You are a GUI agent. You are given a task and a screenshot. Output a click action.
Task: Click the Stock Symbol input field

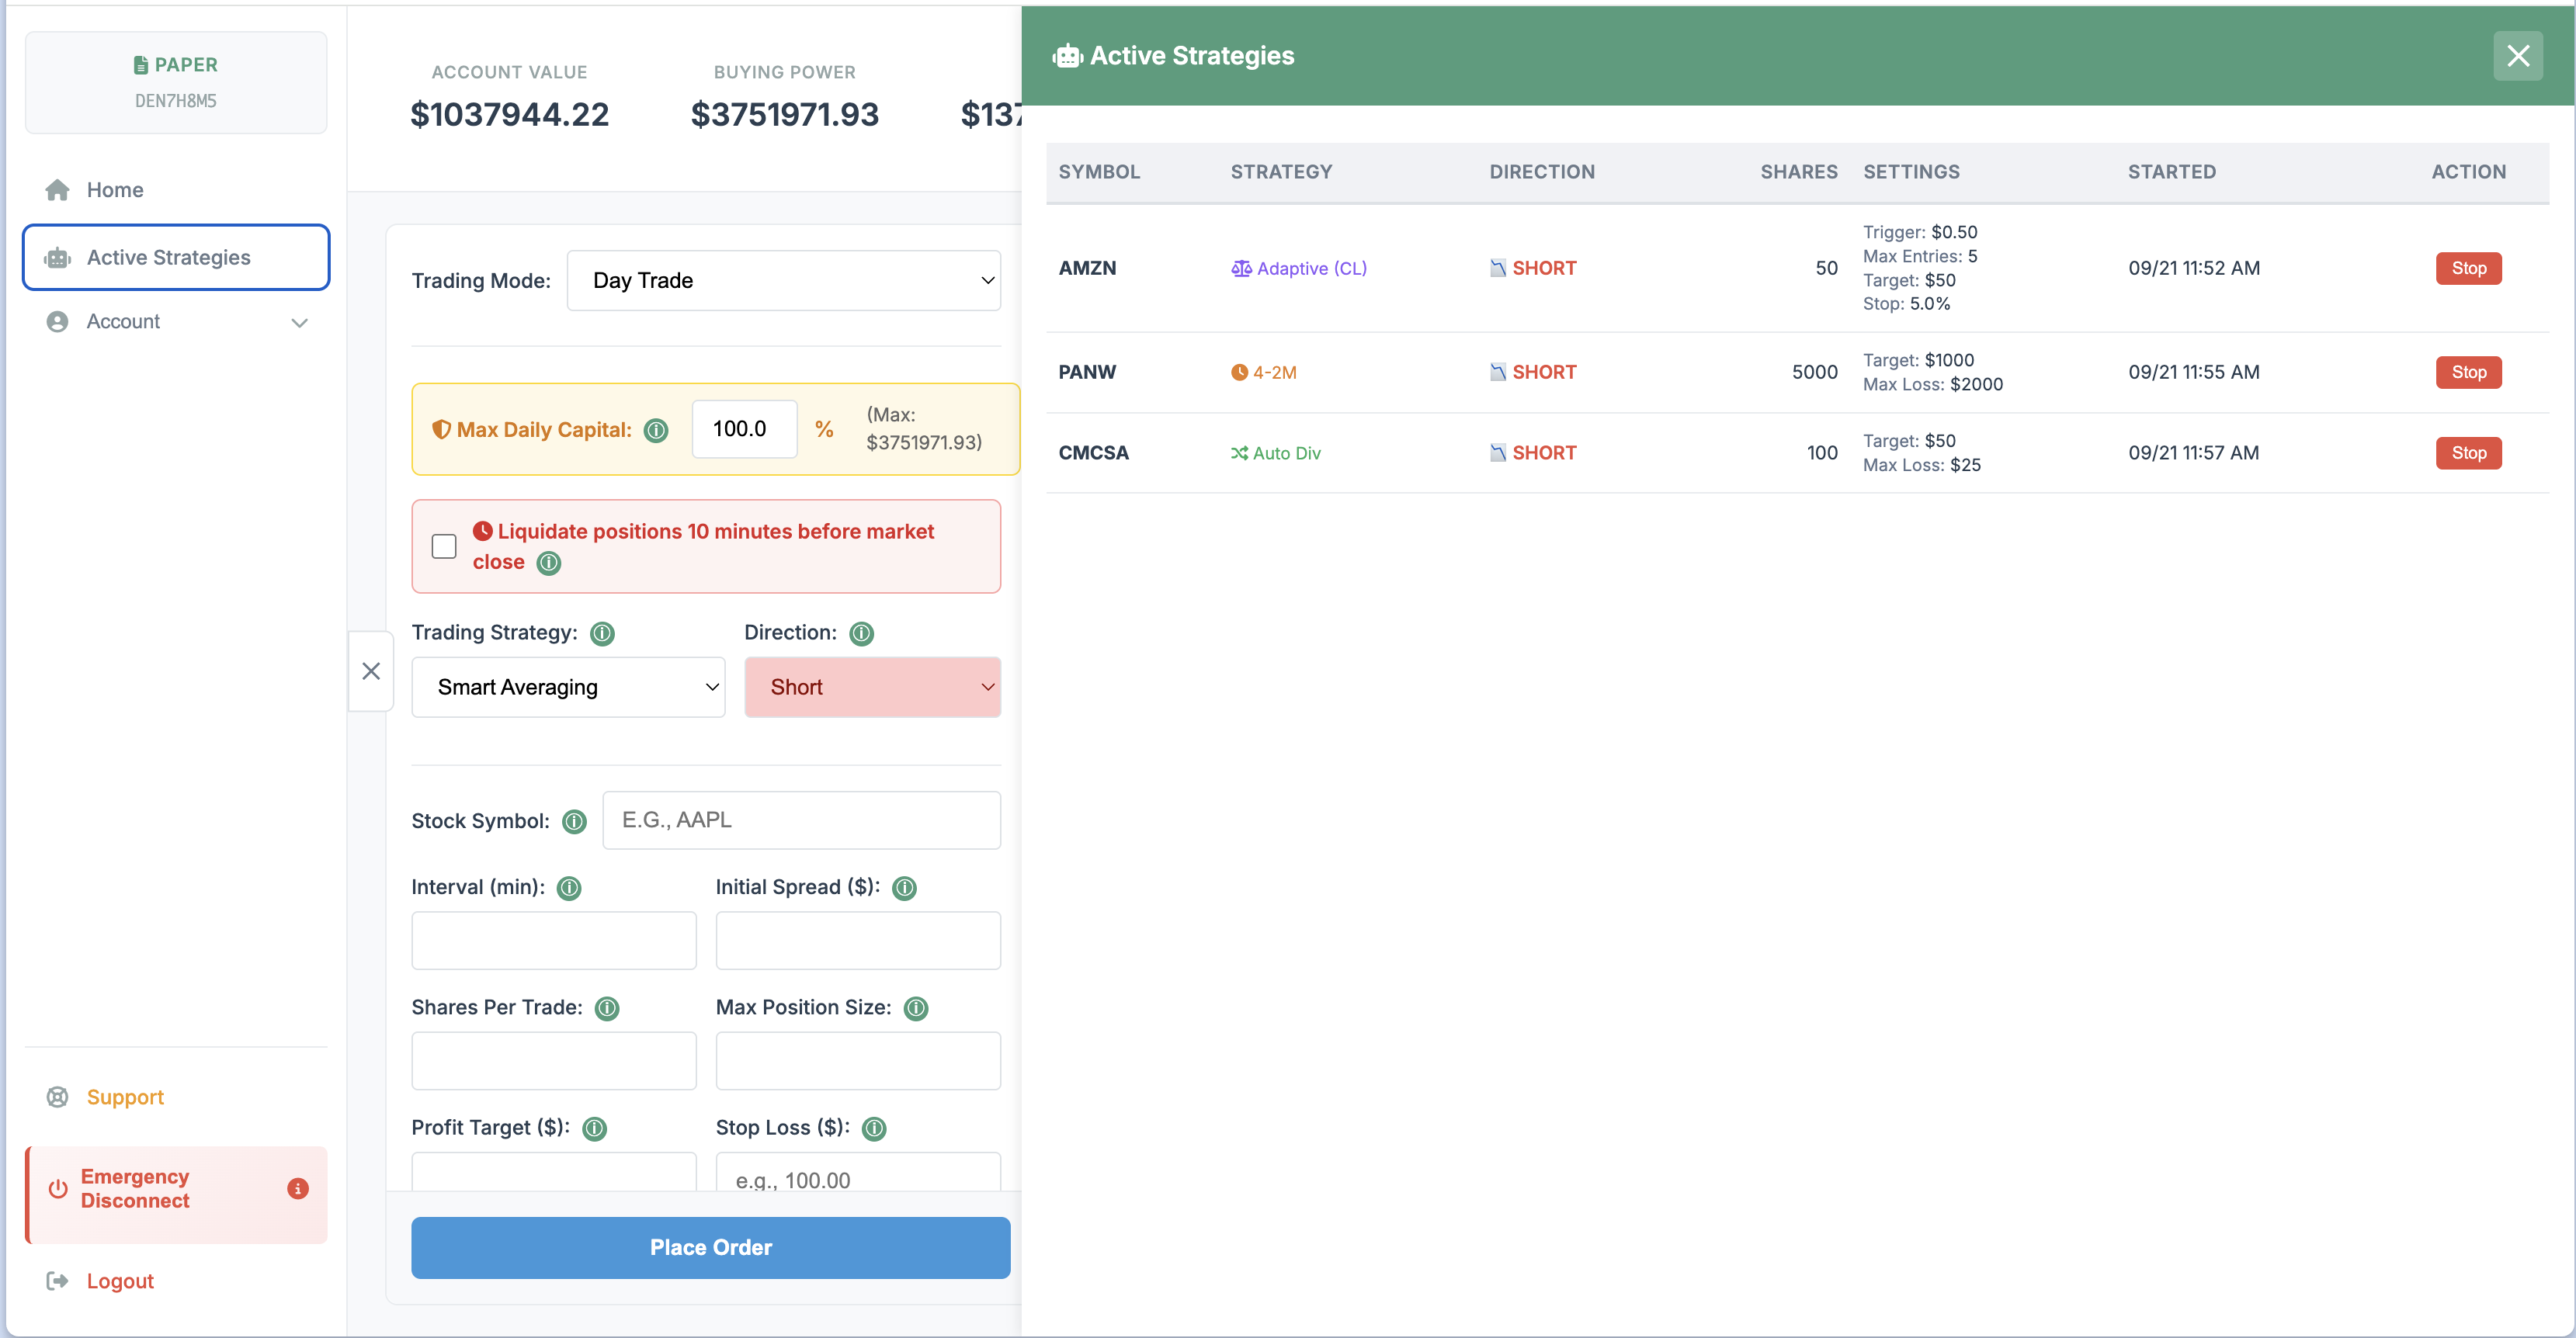coord(801,820)
